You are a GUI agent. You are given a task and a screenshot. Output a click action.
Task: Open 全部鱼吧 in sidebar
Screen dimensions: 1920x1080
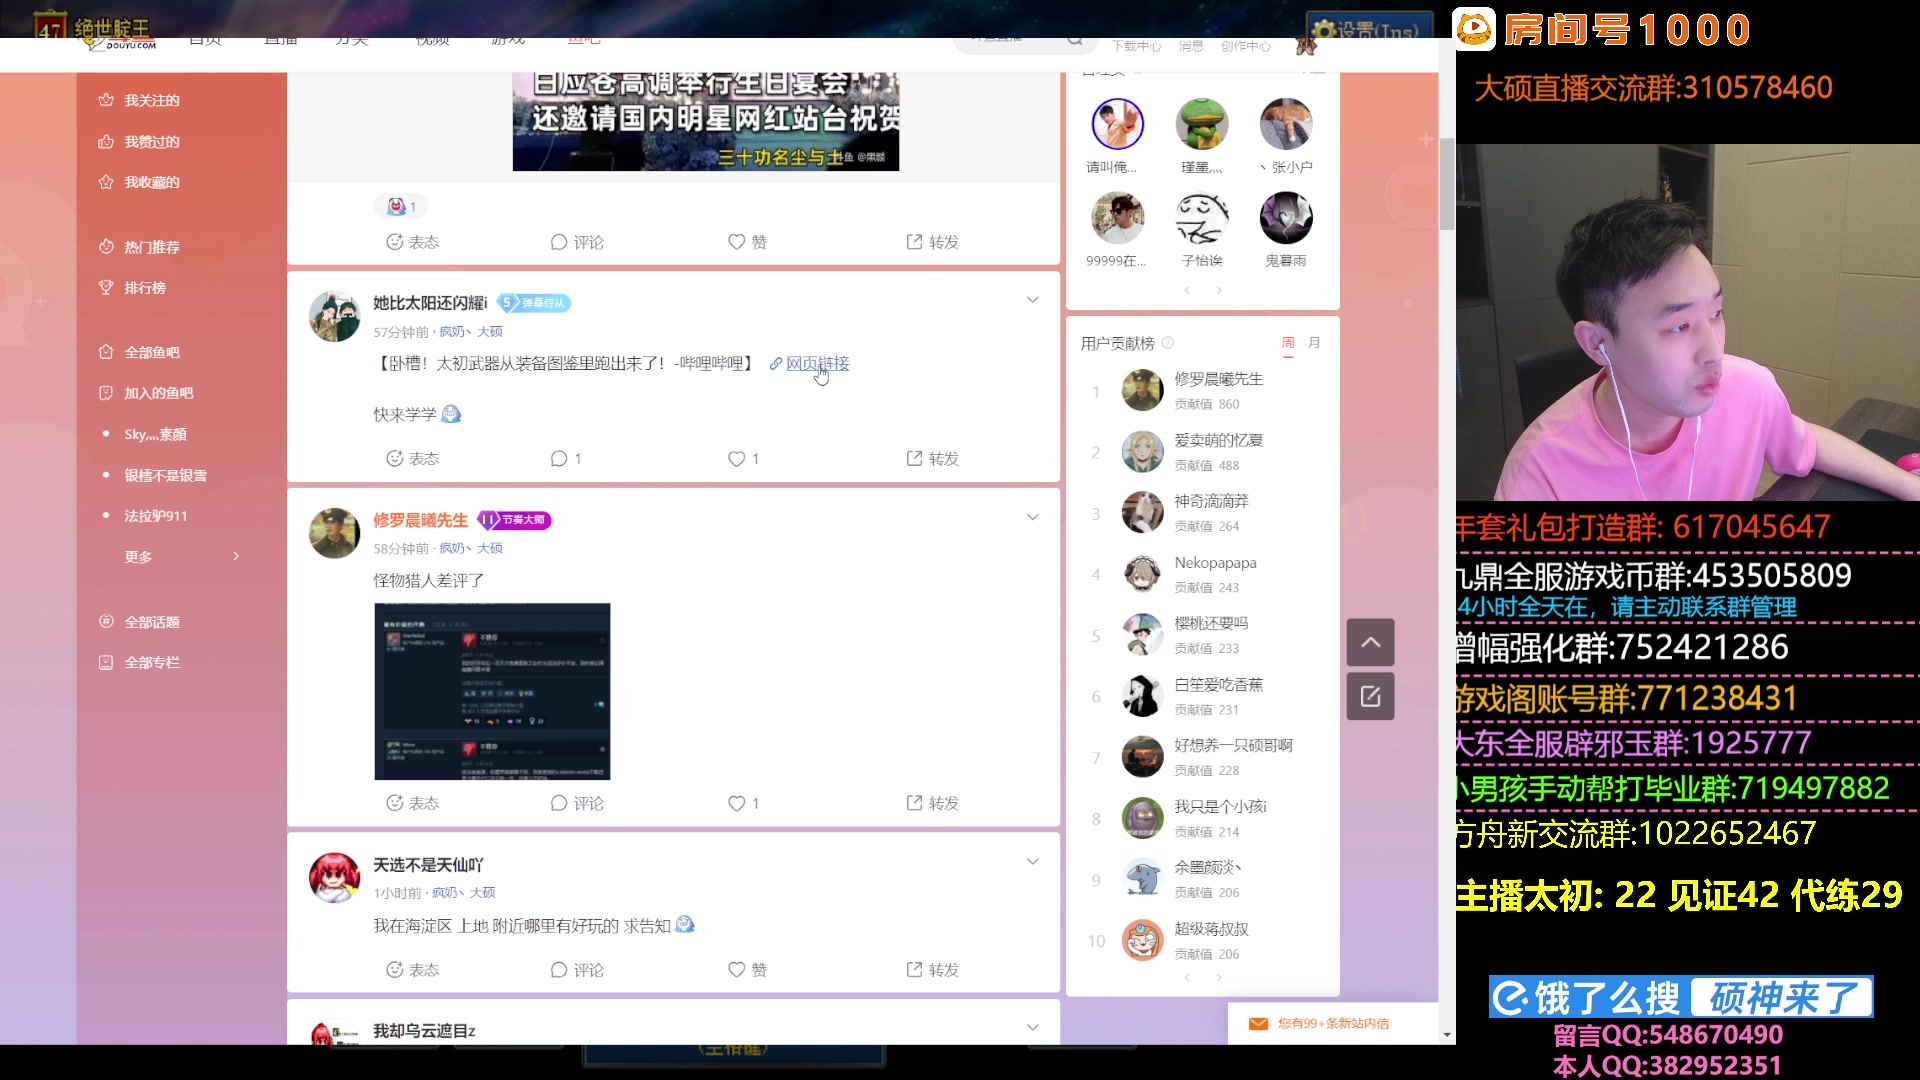(139, 352)
